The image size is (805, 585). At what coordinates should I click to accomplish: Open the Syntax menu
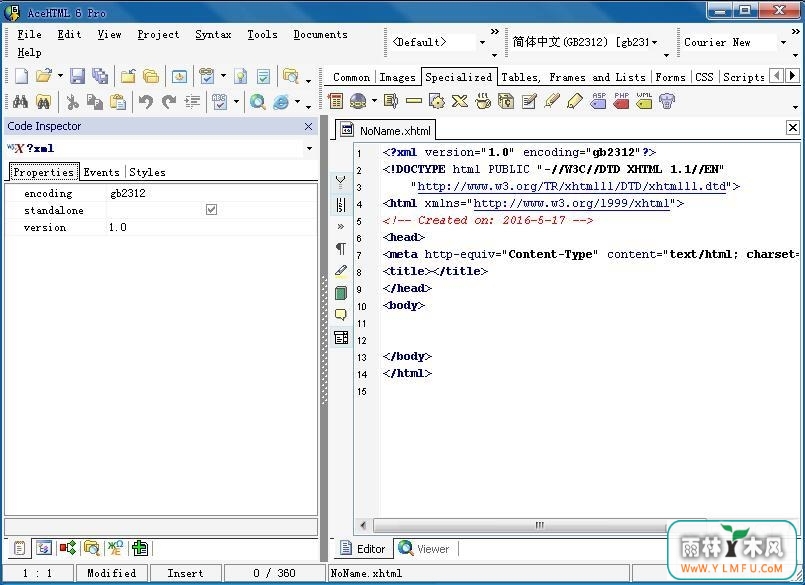213,34
